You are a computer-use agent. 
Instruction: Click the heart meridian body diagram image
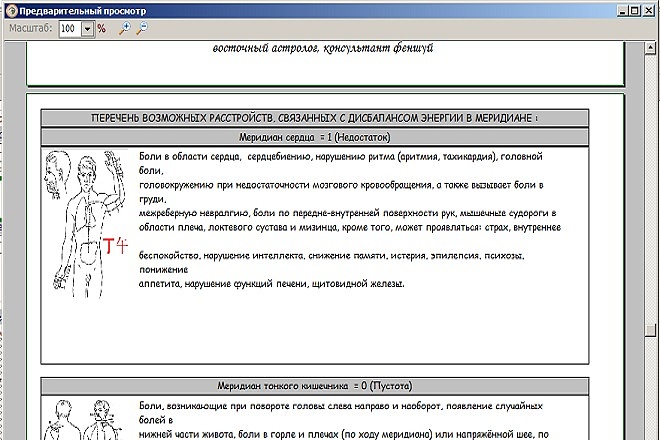[85, 224]
